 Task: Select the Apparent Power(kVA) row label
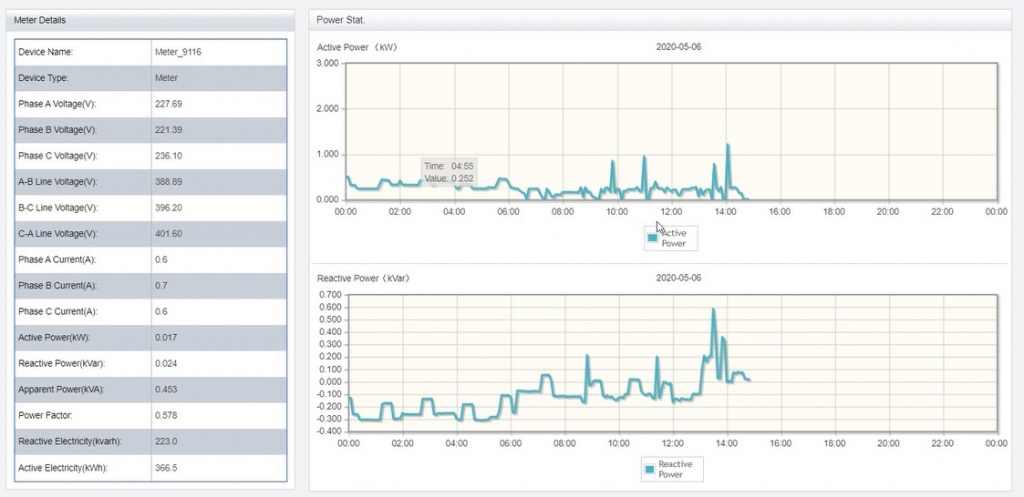click(x=61, y=389)
